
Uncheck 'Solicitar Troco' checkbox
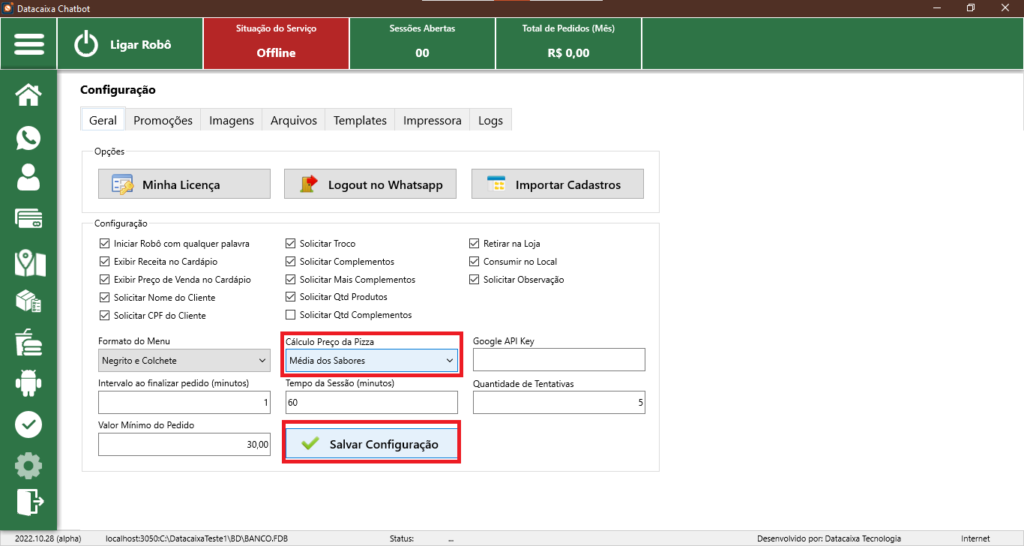click(x=291, y=243)
